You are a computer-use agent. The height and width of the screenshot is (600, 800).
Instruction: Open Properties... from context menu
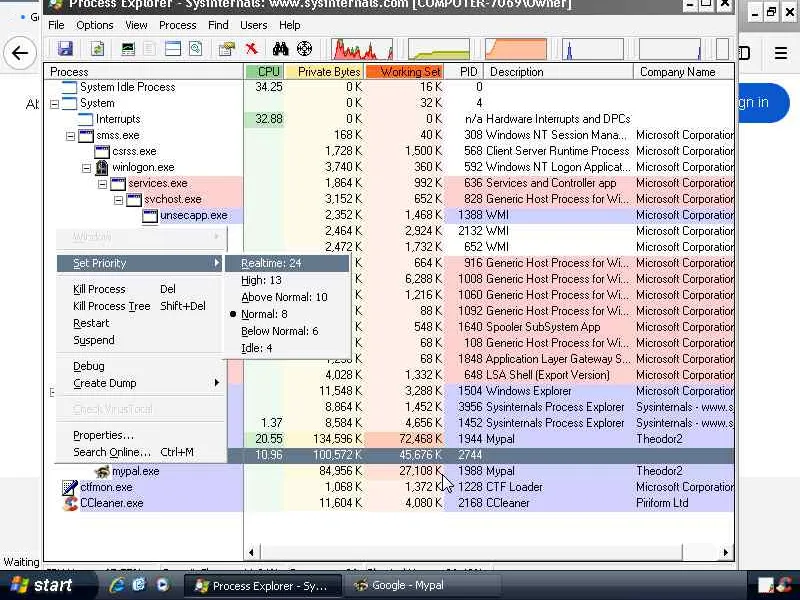tap(140, 435)
